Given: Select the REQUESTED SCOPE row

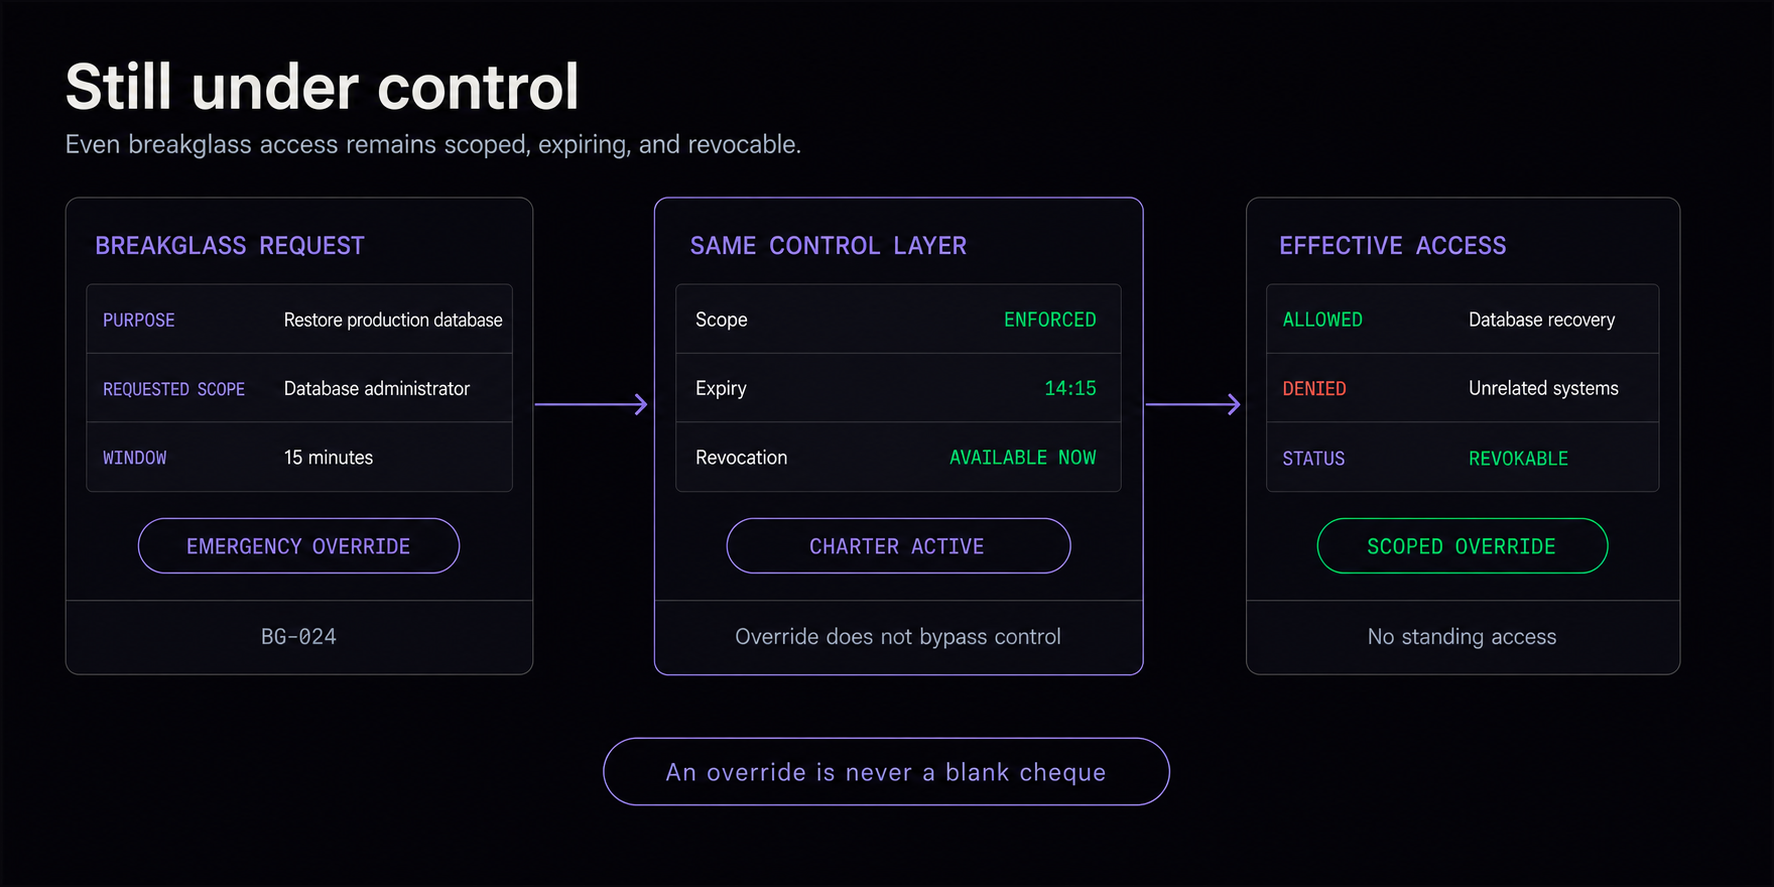Looking at the screenshot, I should 299,388.
